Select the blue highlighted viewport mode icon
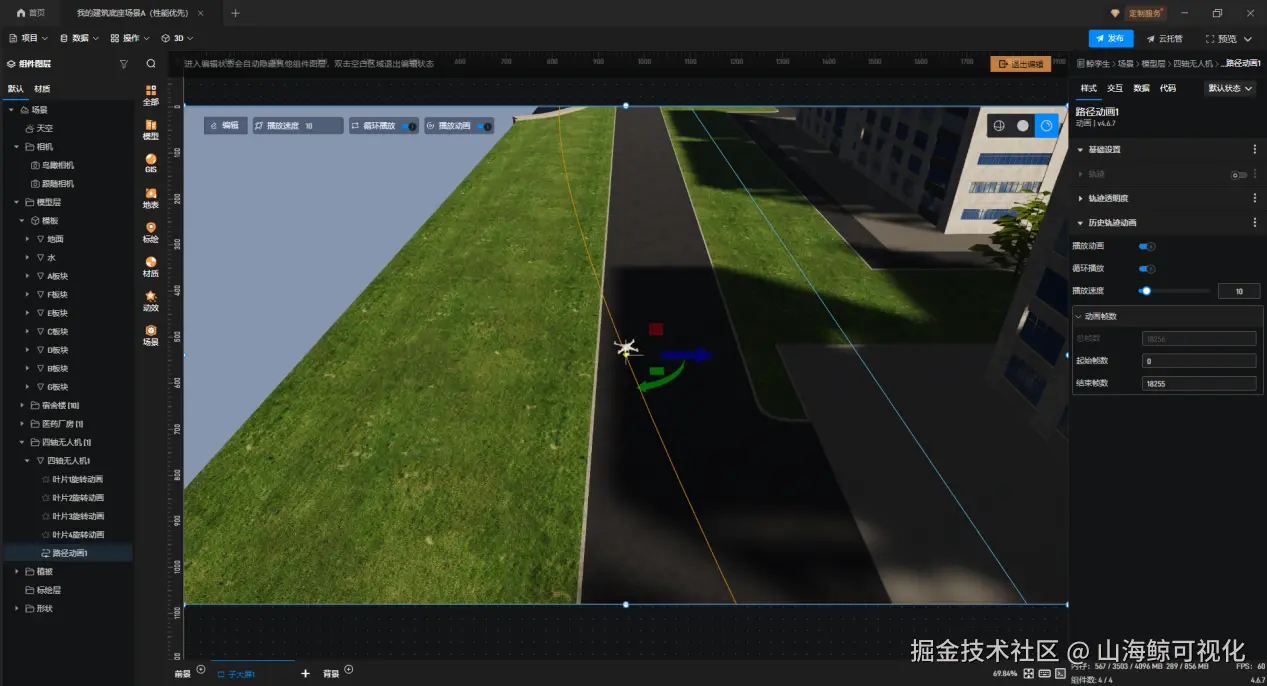The width and height of the screenshot is (1267, 686). coord(1047,126)
